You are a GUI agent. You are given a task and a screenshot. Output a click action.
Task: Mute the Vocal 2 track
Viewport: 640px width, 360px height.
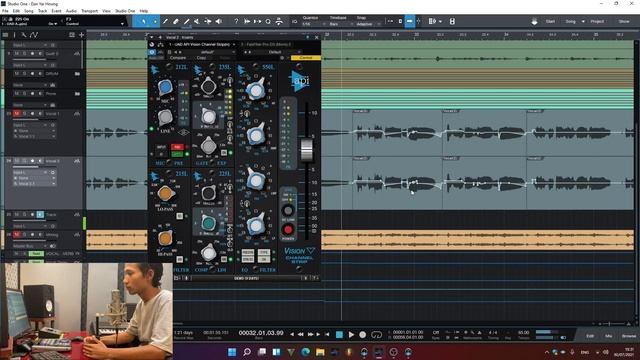point(17,161)
